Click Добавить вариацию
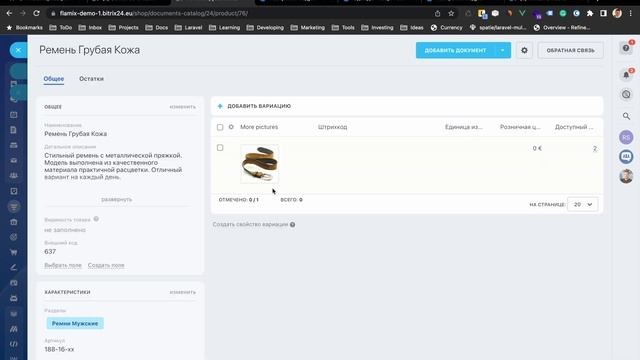 click(x=259, y=106)
